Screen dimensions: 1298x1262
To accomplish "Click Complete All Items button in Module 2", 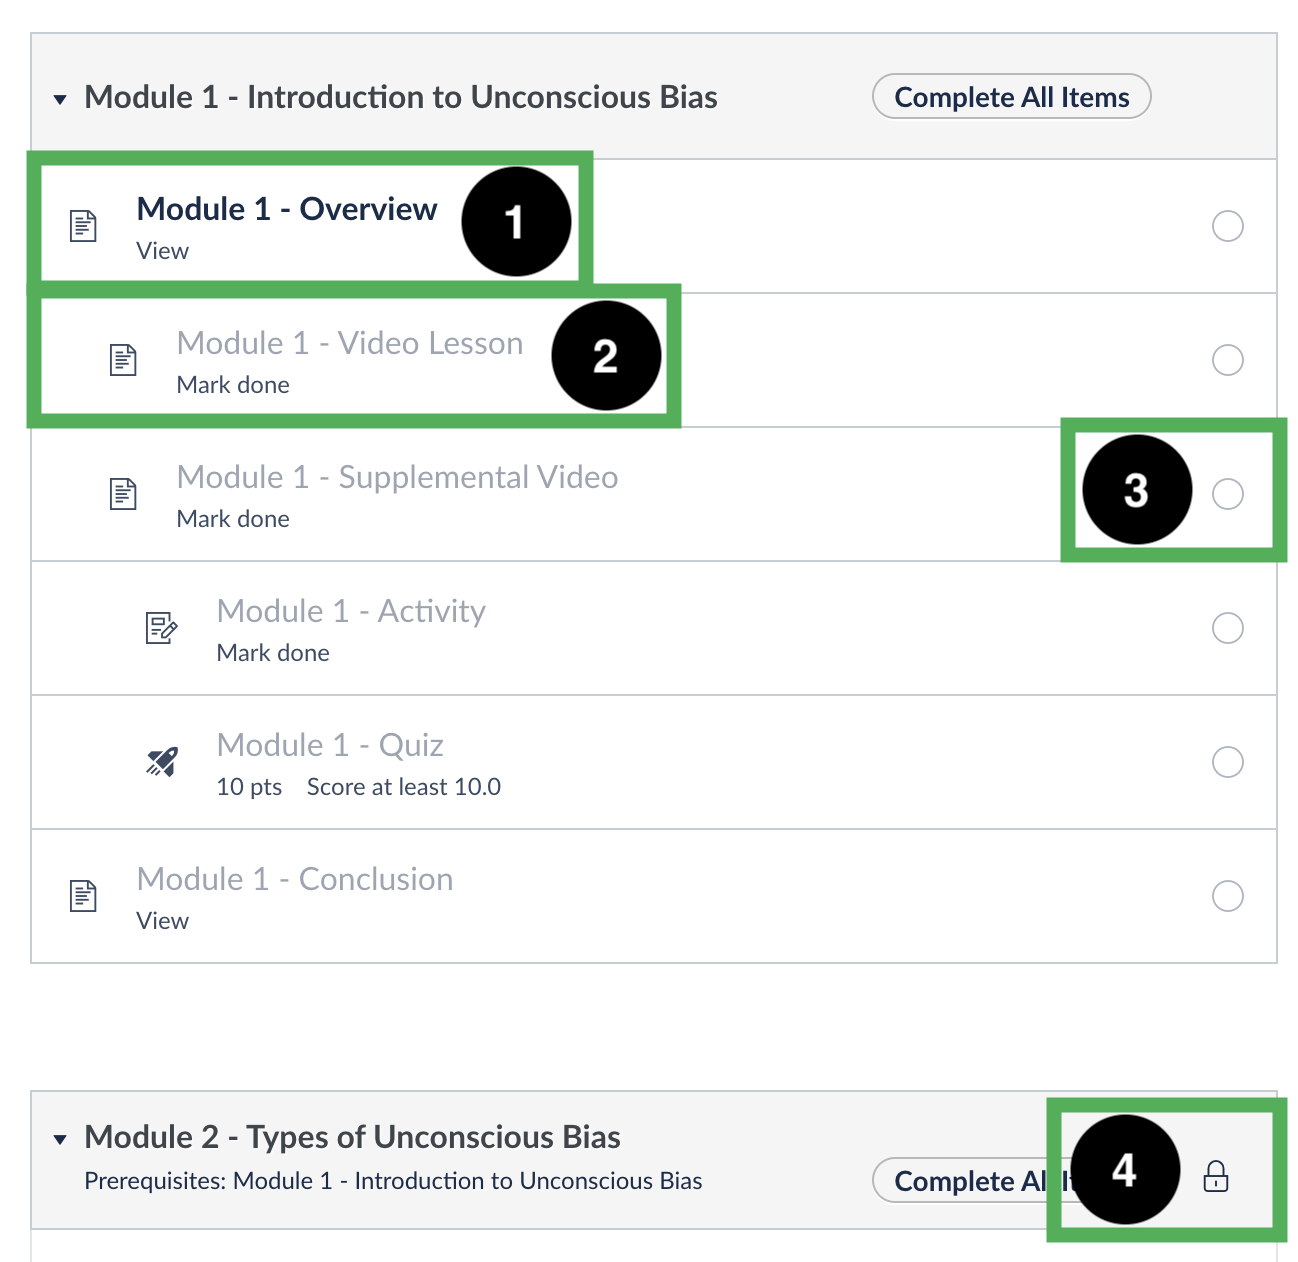I will coord(965,1181).
